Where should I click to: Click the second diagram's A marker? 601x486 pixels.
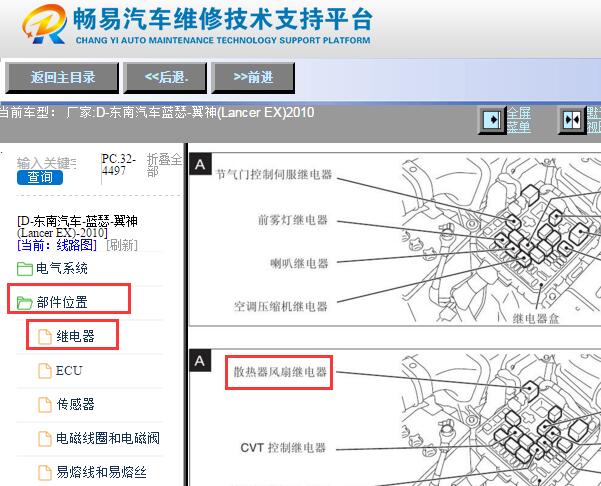point(200,361)
